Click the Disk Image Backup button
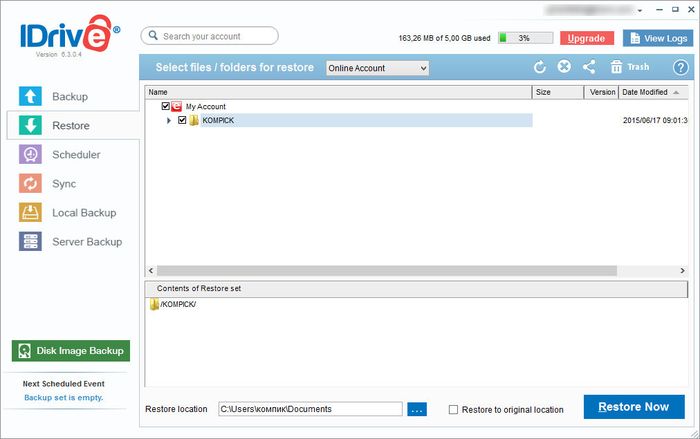This screenshot has height=439, width=700. [x=71, y=351]
